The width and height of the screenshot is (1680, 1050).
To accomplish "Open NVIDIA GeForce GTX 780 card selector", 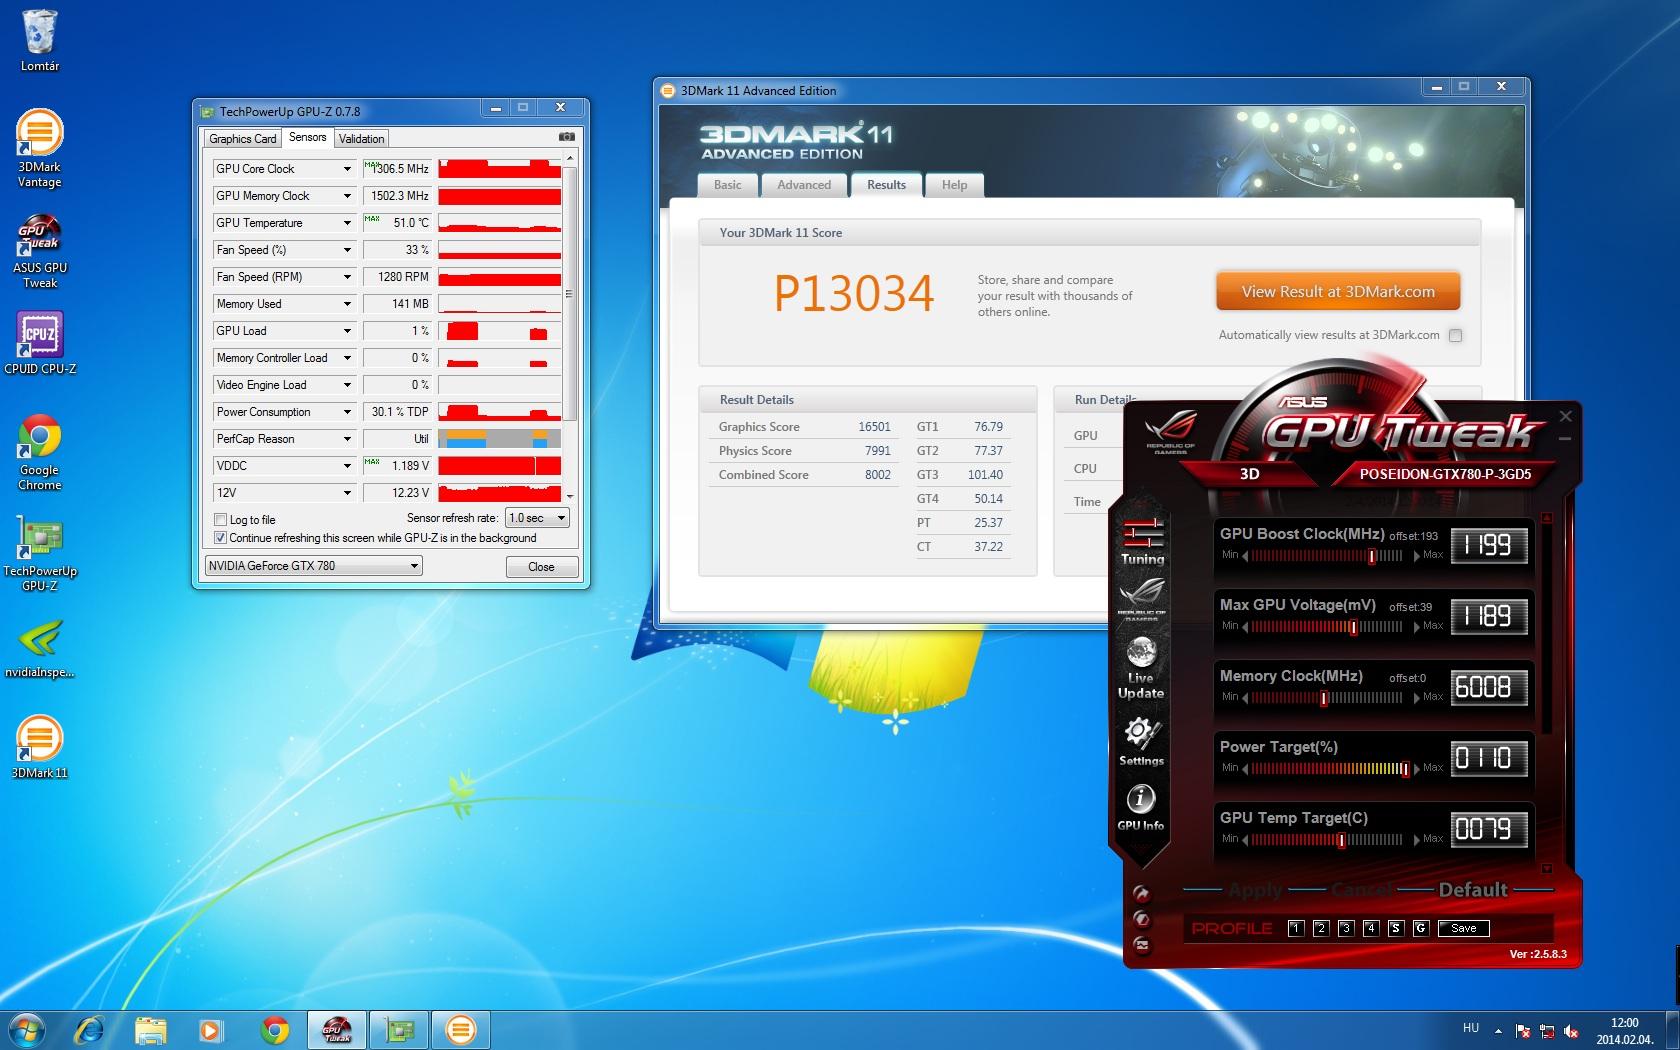I will point(313,565).
